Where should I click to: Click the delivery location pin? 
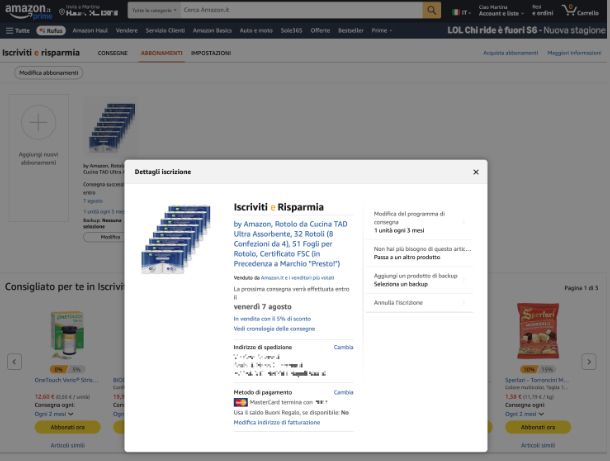click(x=62, y=12)
